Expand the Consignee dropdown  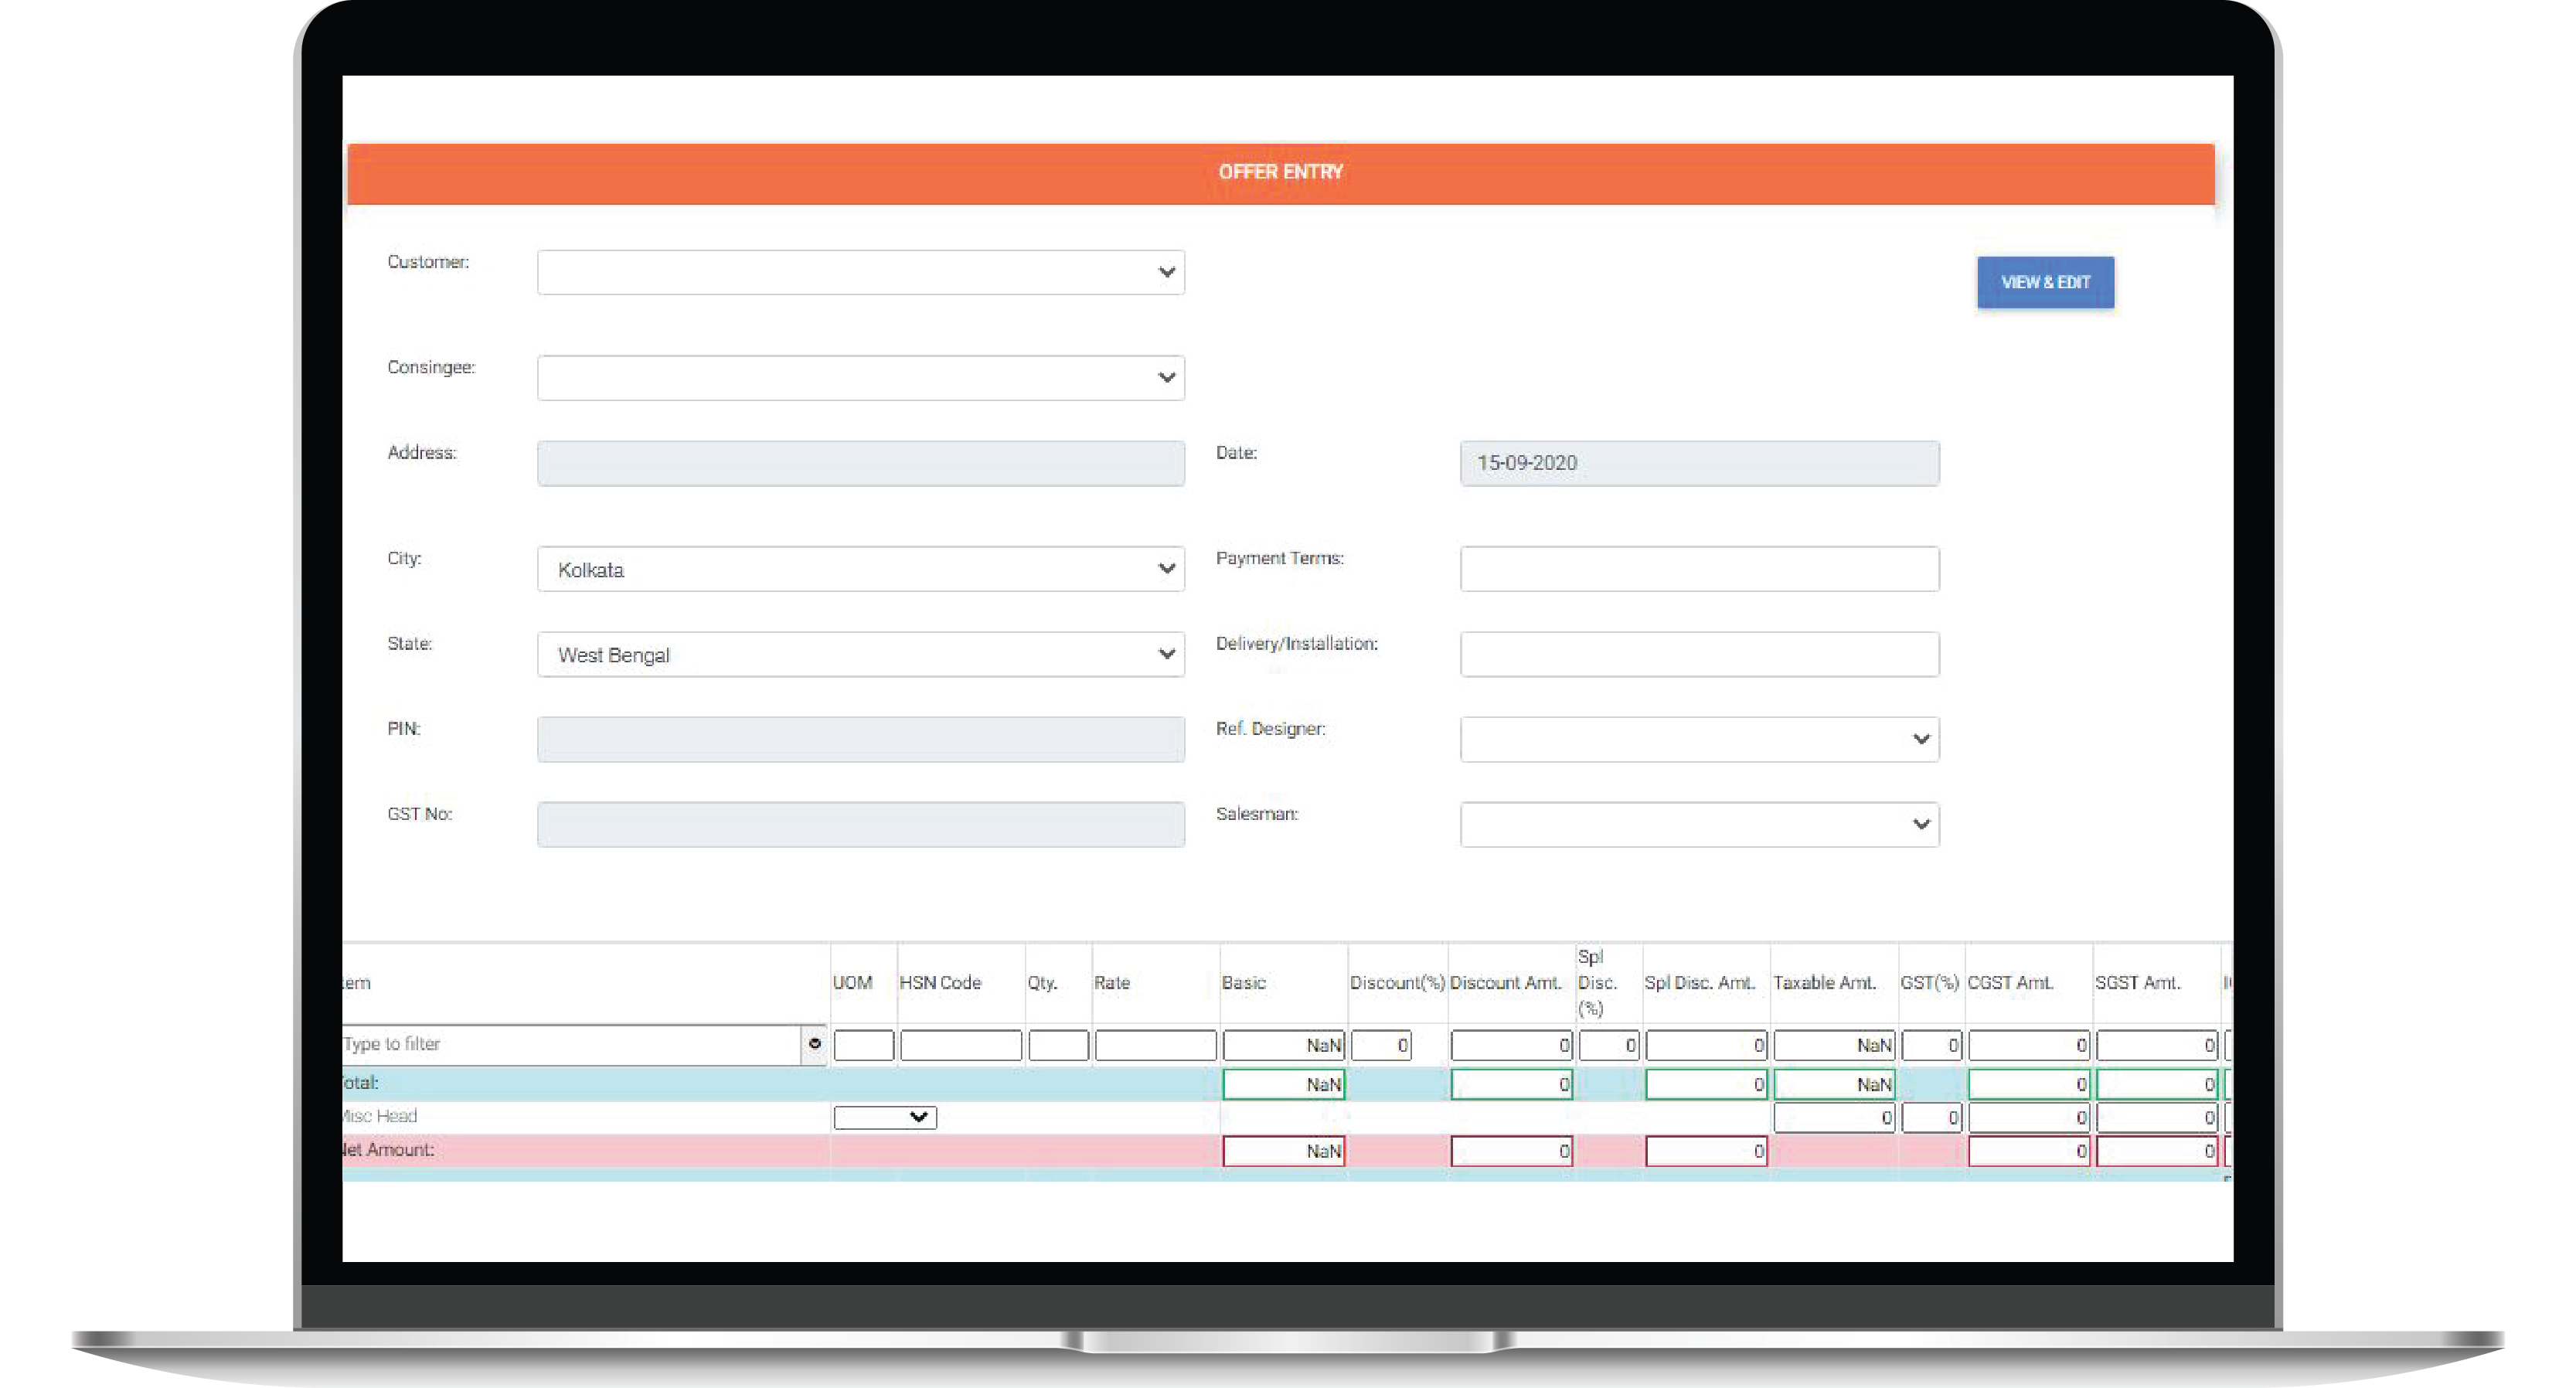(860, 378)
